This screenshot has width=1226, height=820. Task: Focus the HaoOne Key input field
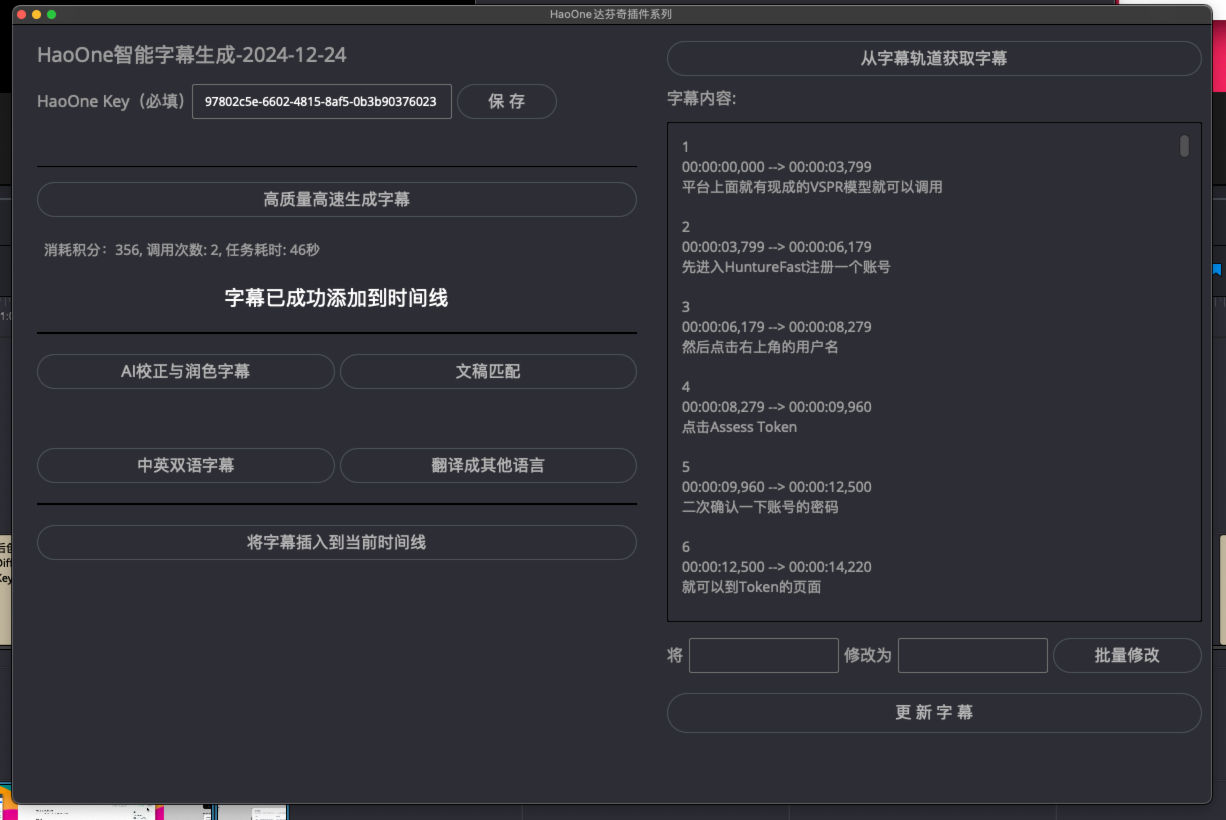pos(322,101)
